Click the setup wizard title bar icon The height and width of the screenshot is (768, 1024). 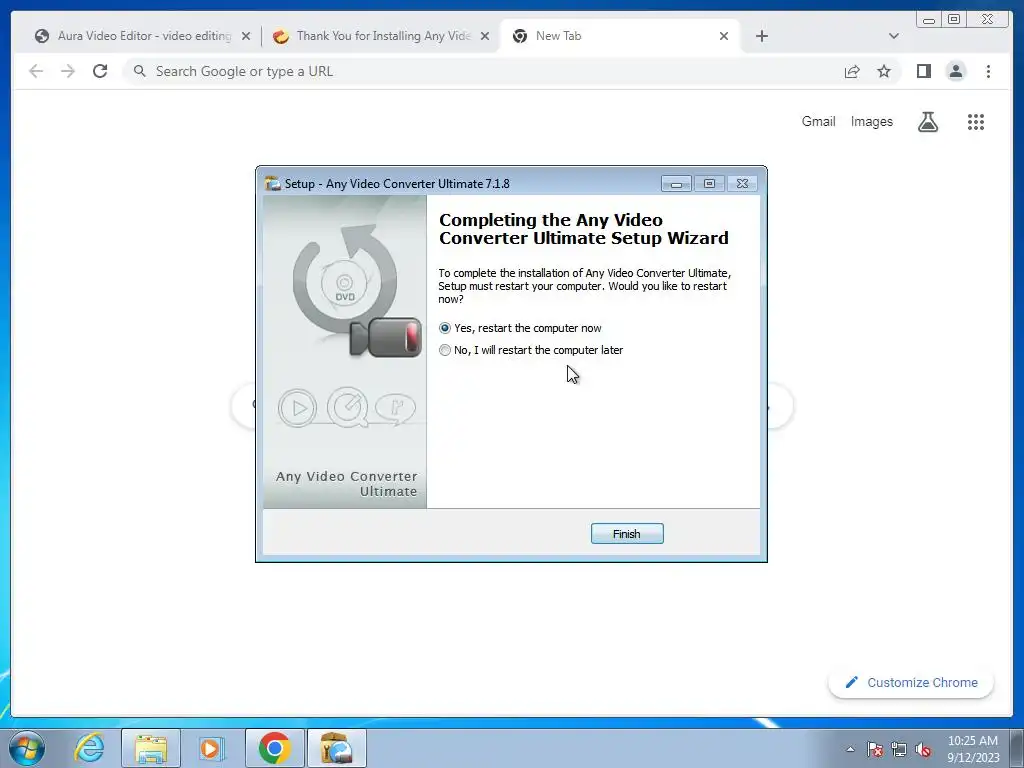[x=273, y=184]
